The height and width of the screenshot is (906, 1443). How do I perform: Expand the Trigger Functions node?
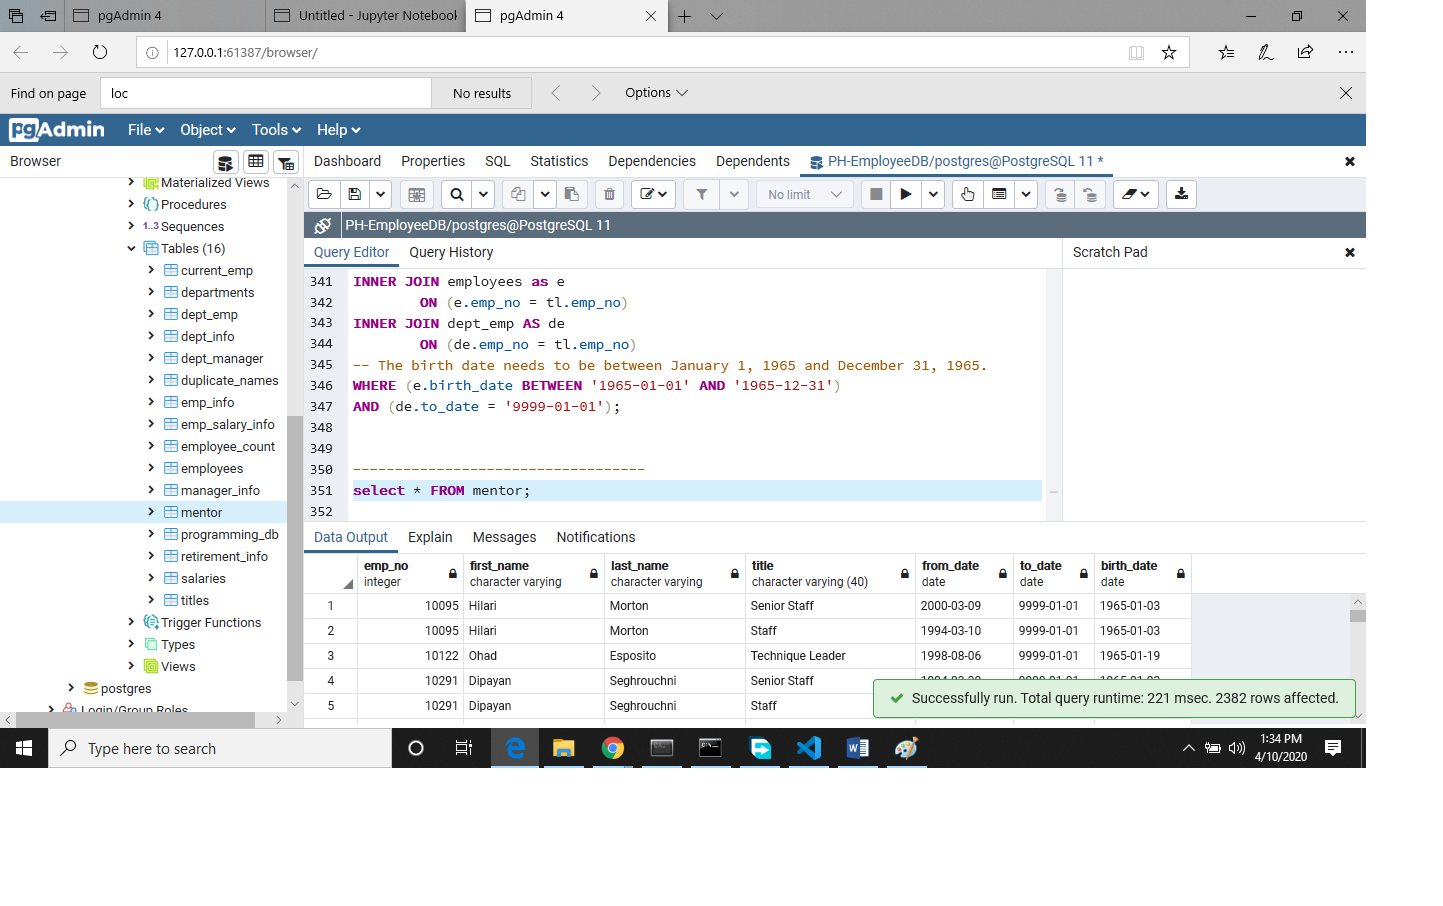tap(131, 622)
